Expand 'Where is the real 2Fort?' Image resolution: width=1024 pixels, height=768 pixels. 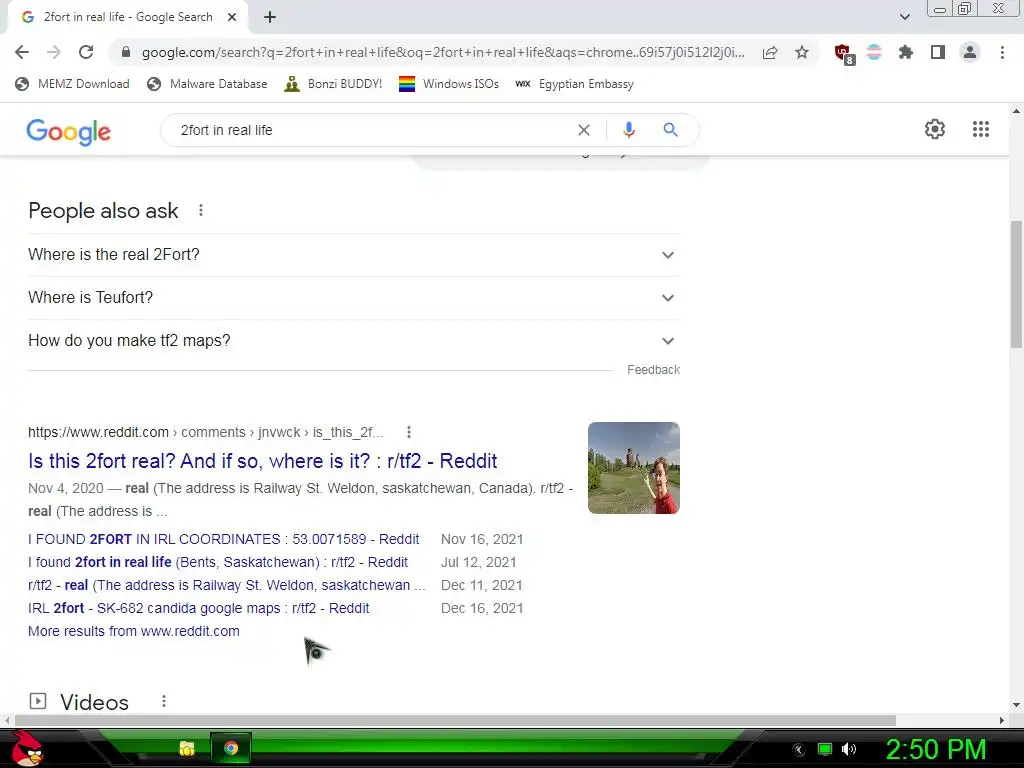(354, 255)
